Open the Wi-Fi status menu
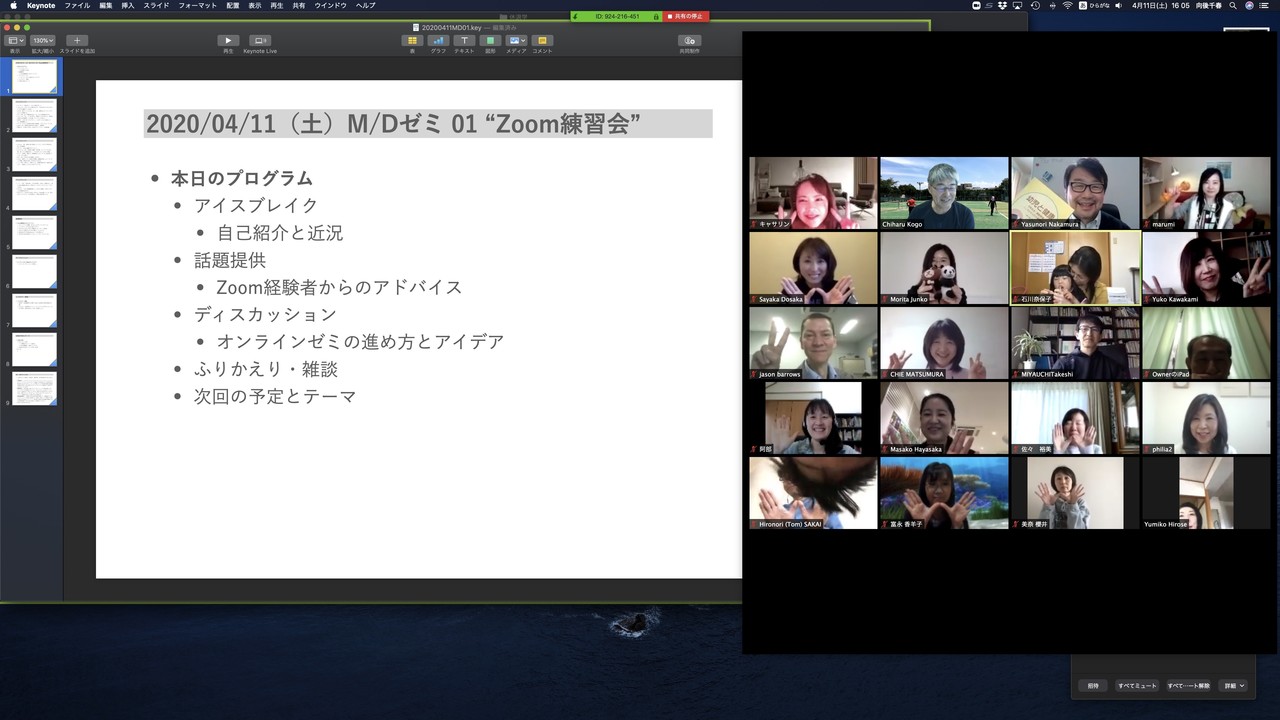 pyautogui.click(x=1067, y=5)
